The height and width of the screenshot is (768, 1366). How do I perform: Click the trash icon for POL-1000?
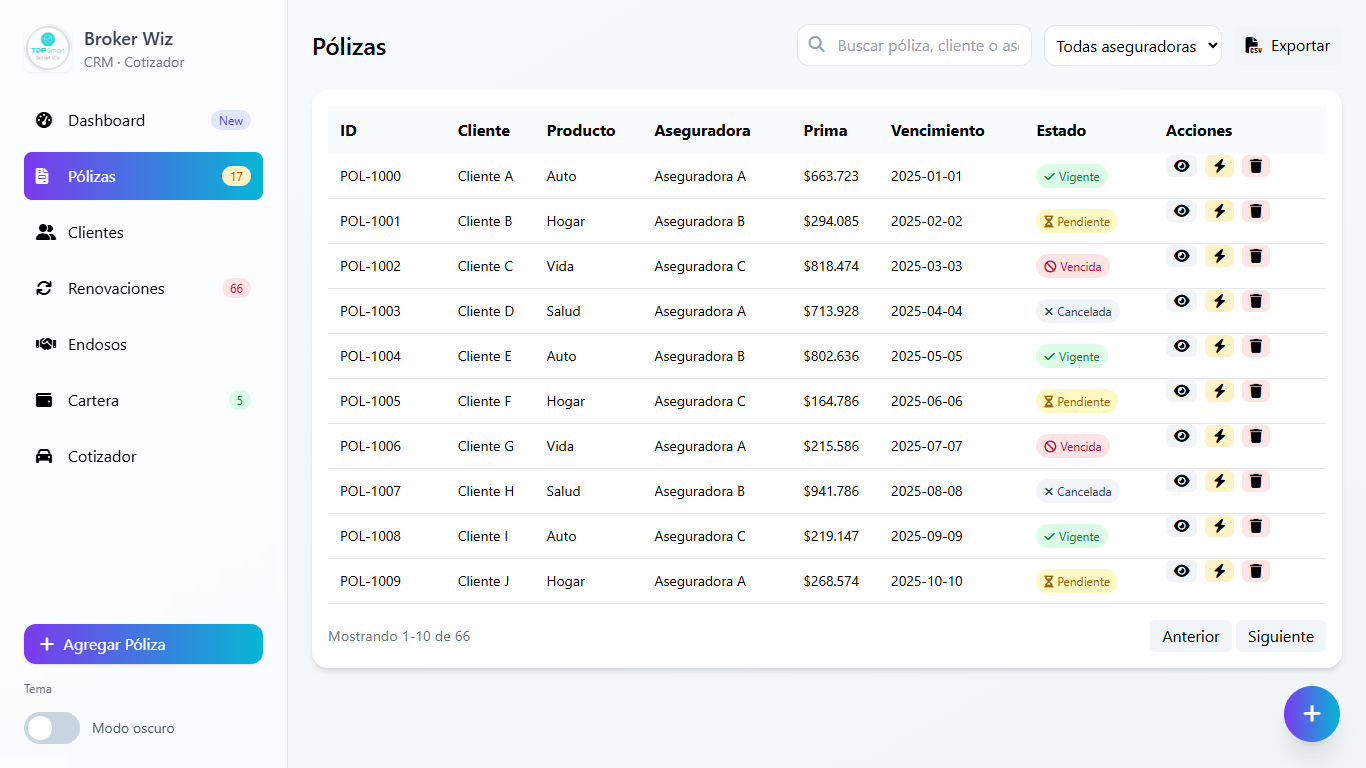coord(1256,166)
